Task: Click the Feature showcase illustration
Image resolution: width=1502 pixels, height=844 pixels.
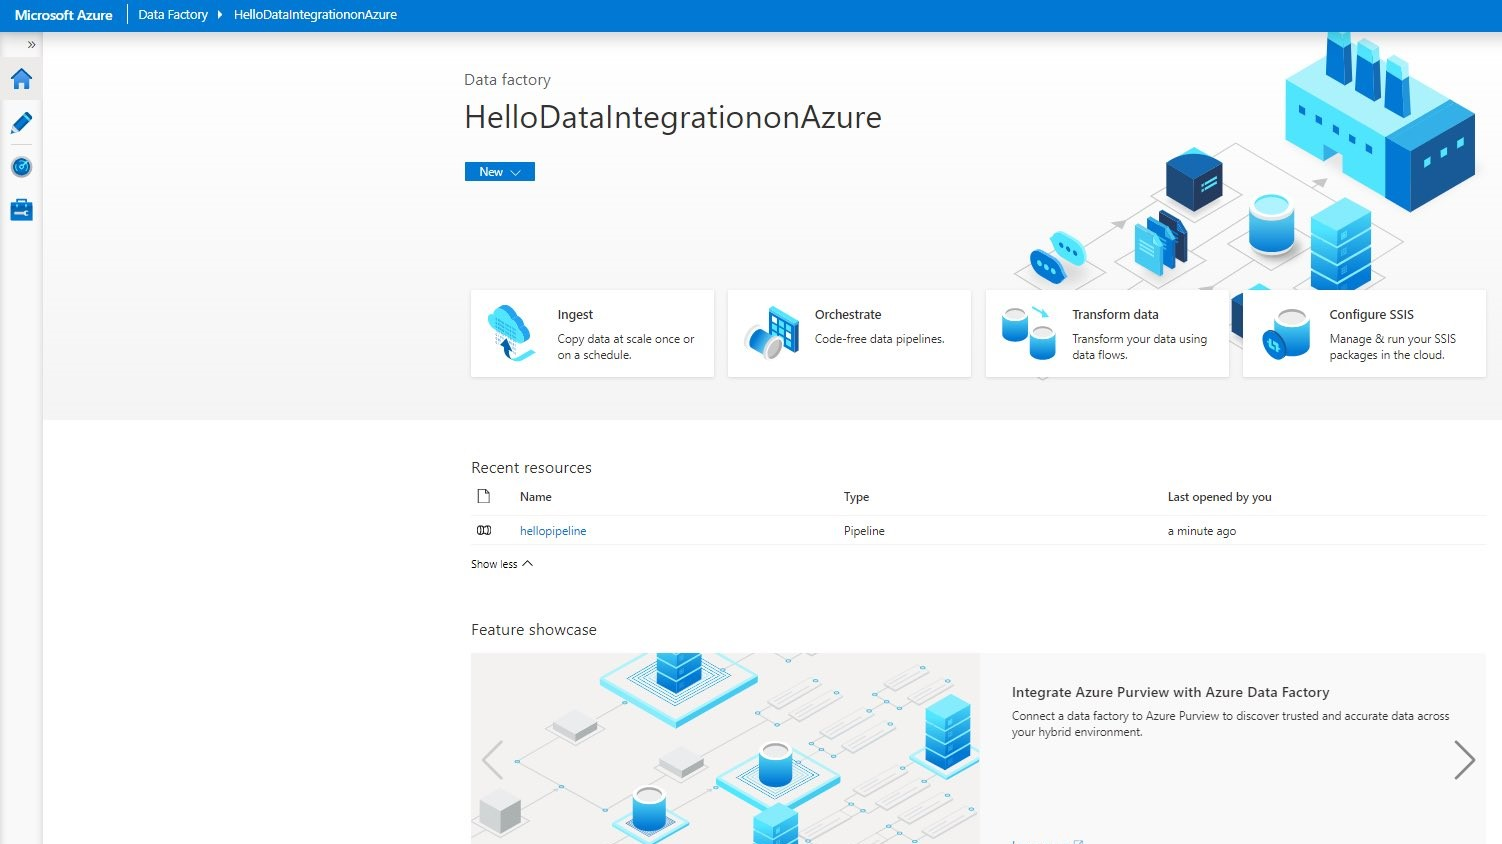Action: [725, 748]
